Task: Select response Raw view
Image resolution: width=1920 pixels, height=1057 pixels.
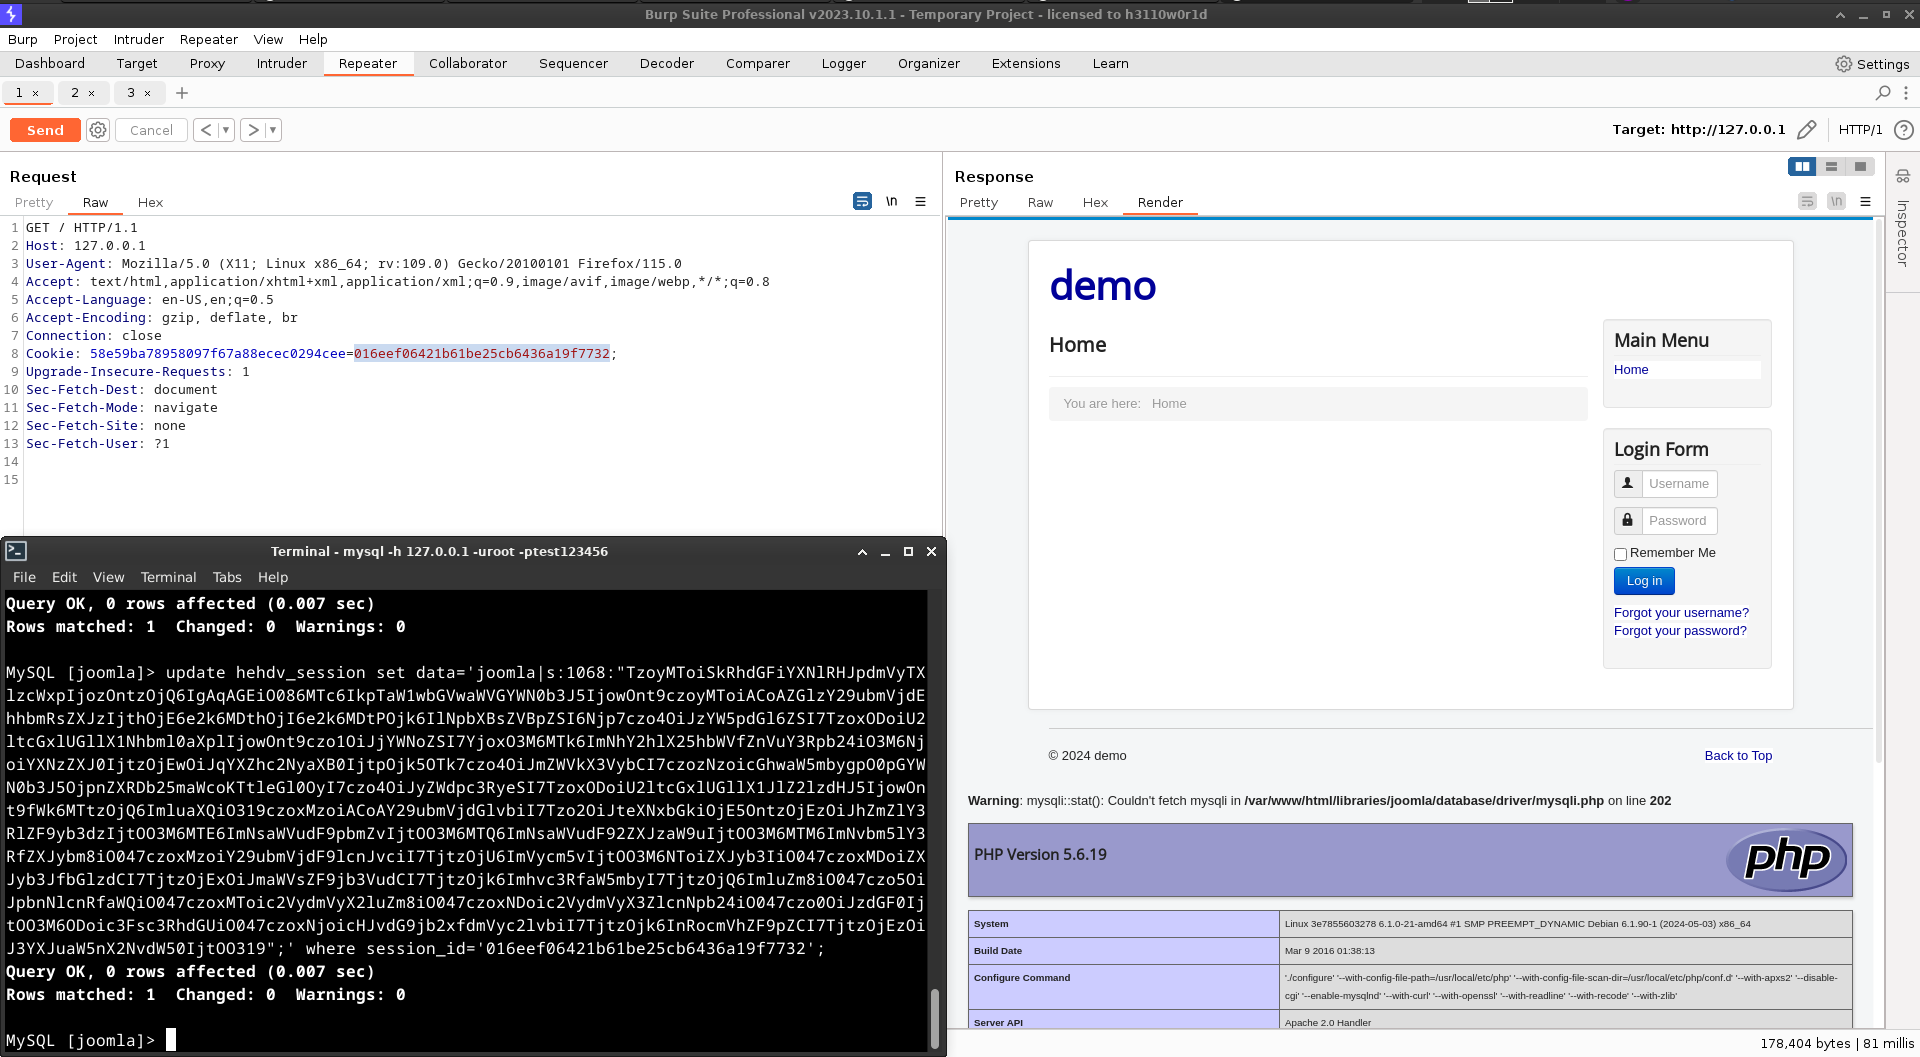Action: click(x=1040, y=202)
